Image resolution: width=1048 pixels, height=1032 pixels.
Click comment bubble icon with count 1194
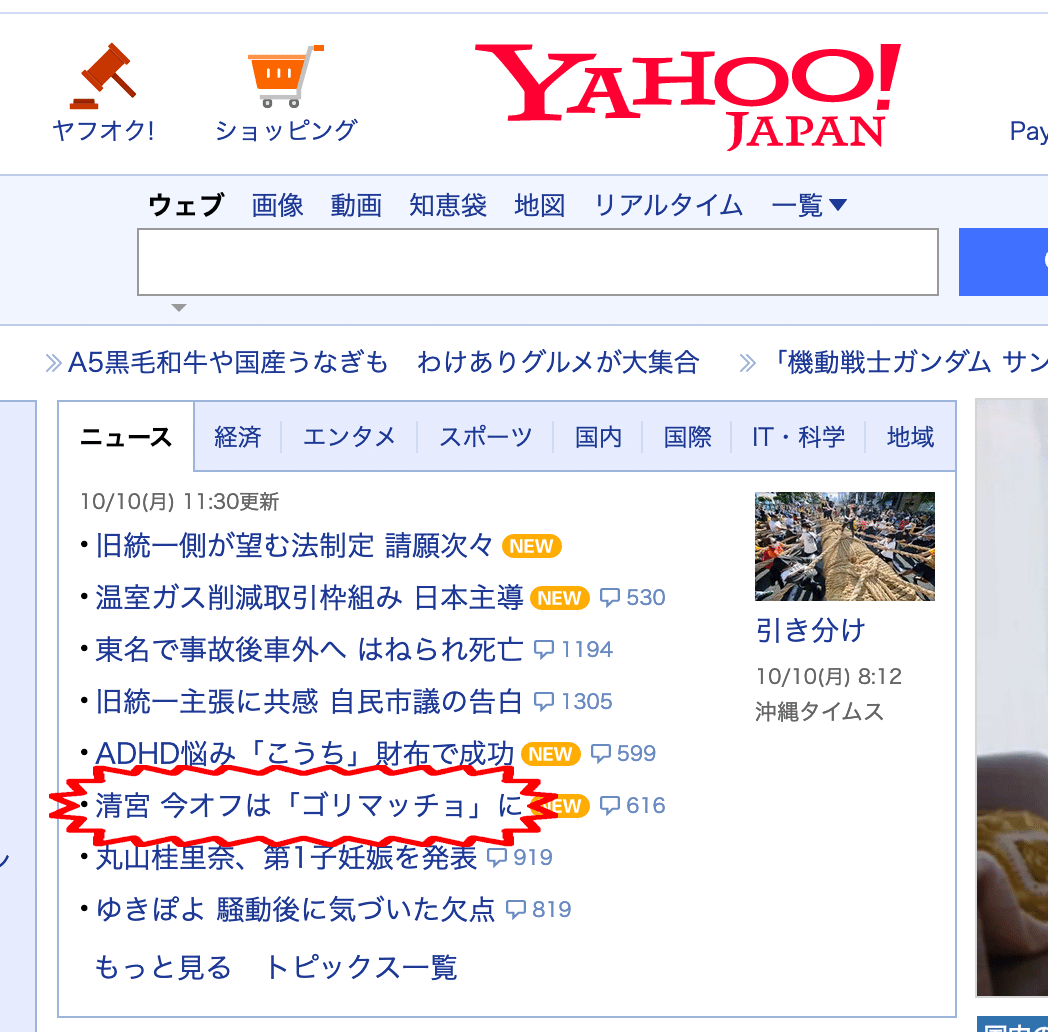coord(544,649)
